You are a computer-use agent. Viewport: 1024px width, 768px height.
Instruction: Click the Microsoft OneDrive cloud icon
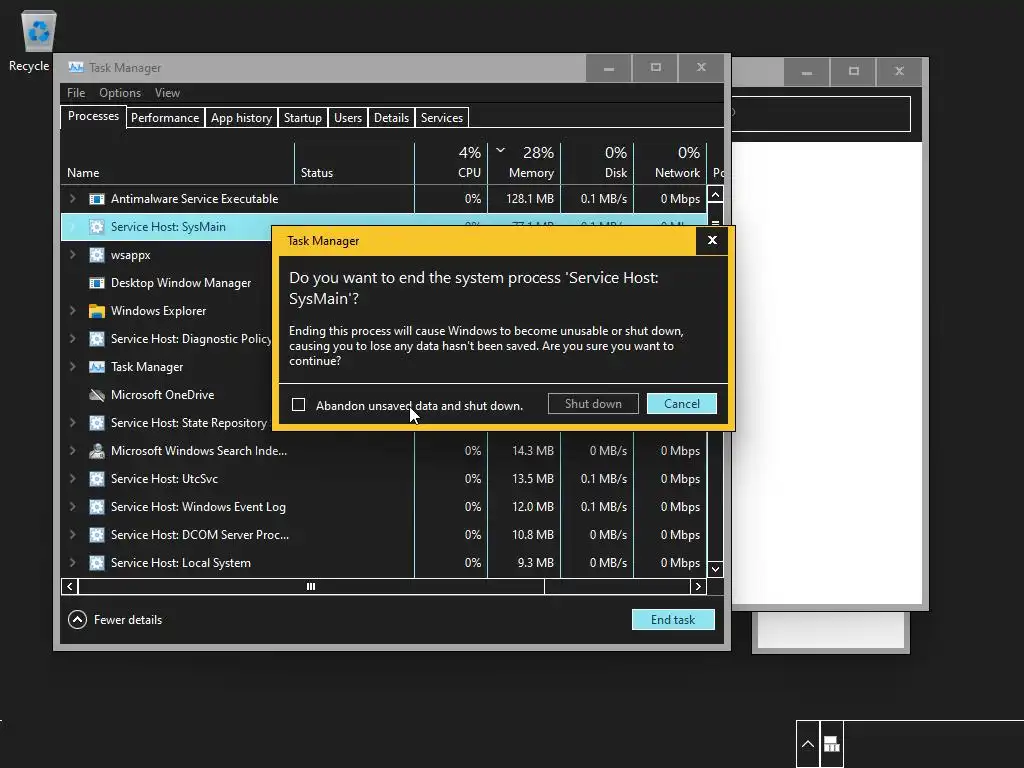(97, 395)
